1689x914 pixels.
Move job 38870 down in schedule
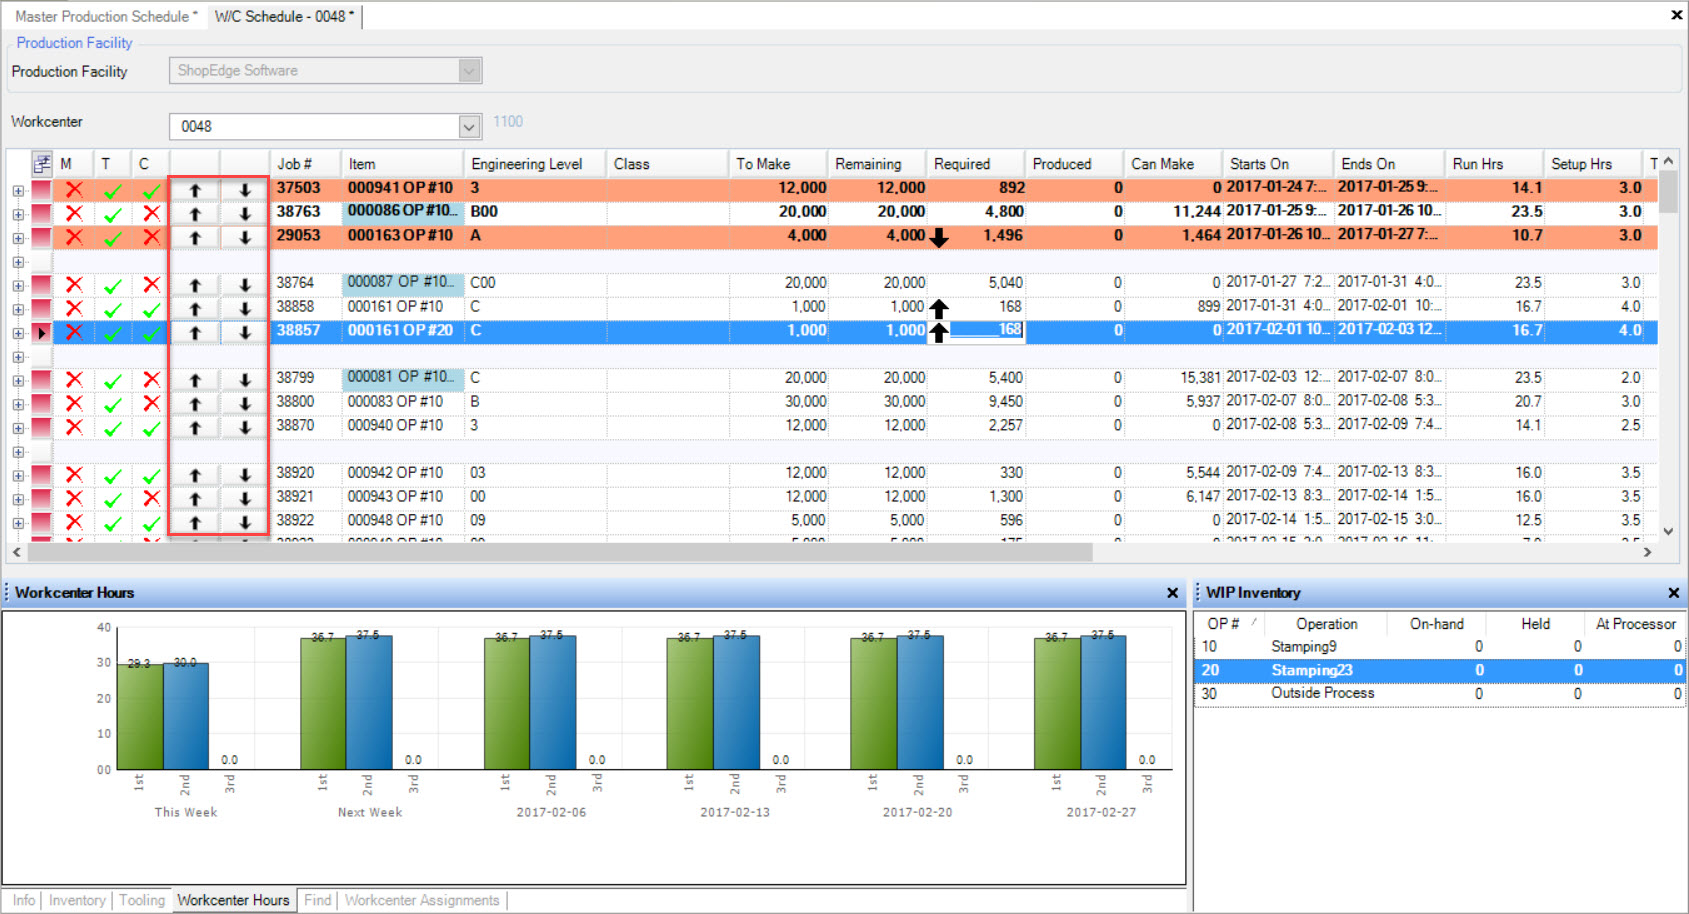coord(244,427)
